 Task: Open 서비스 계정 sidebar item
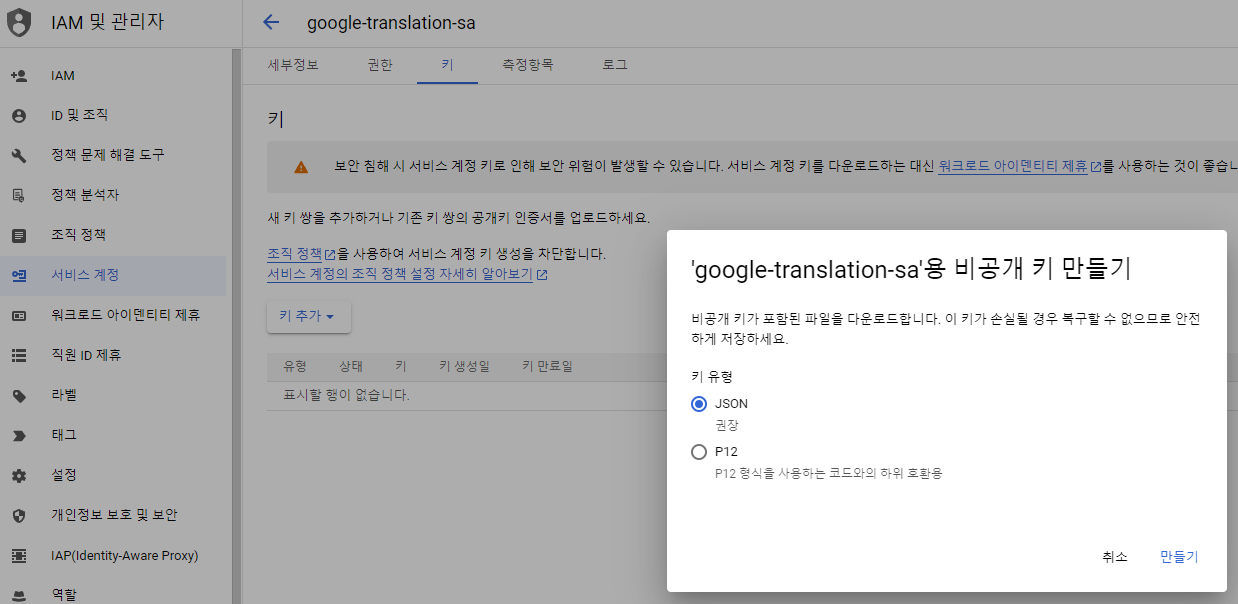(113, 275)
